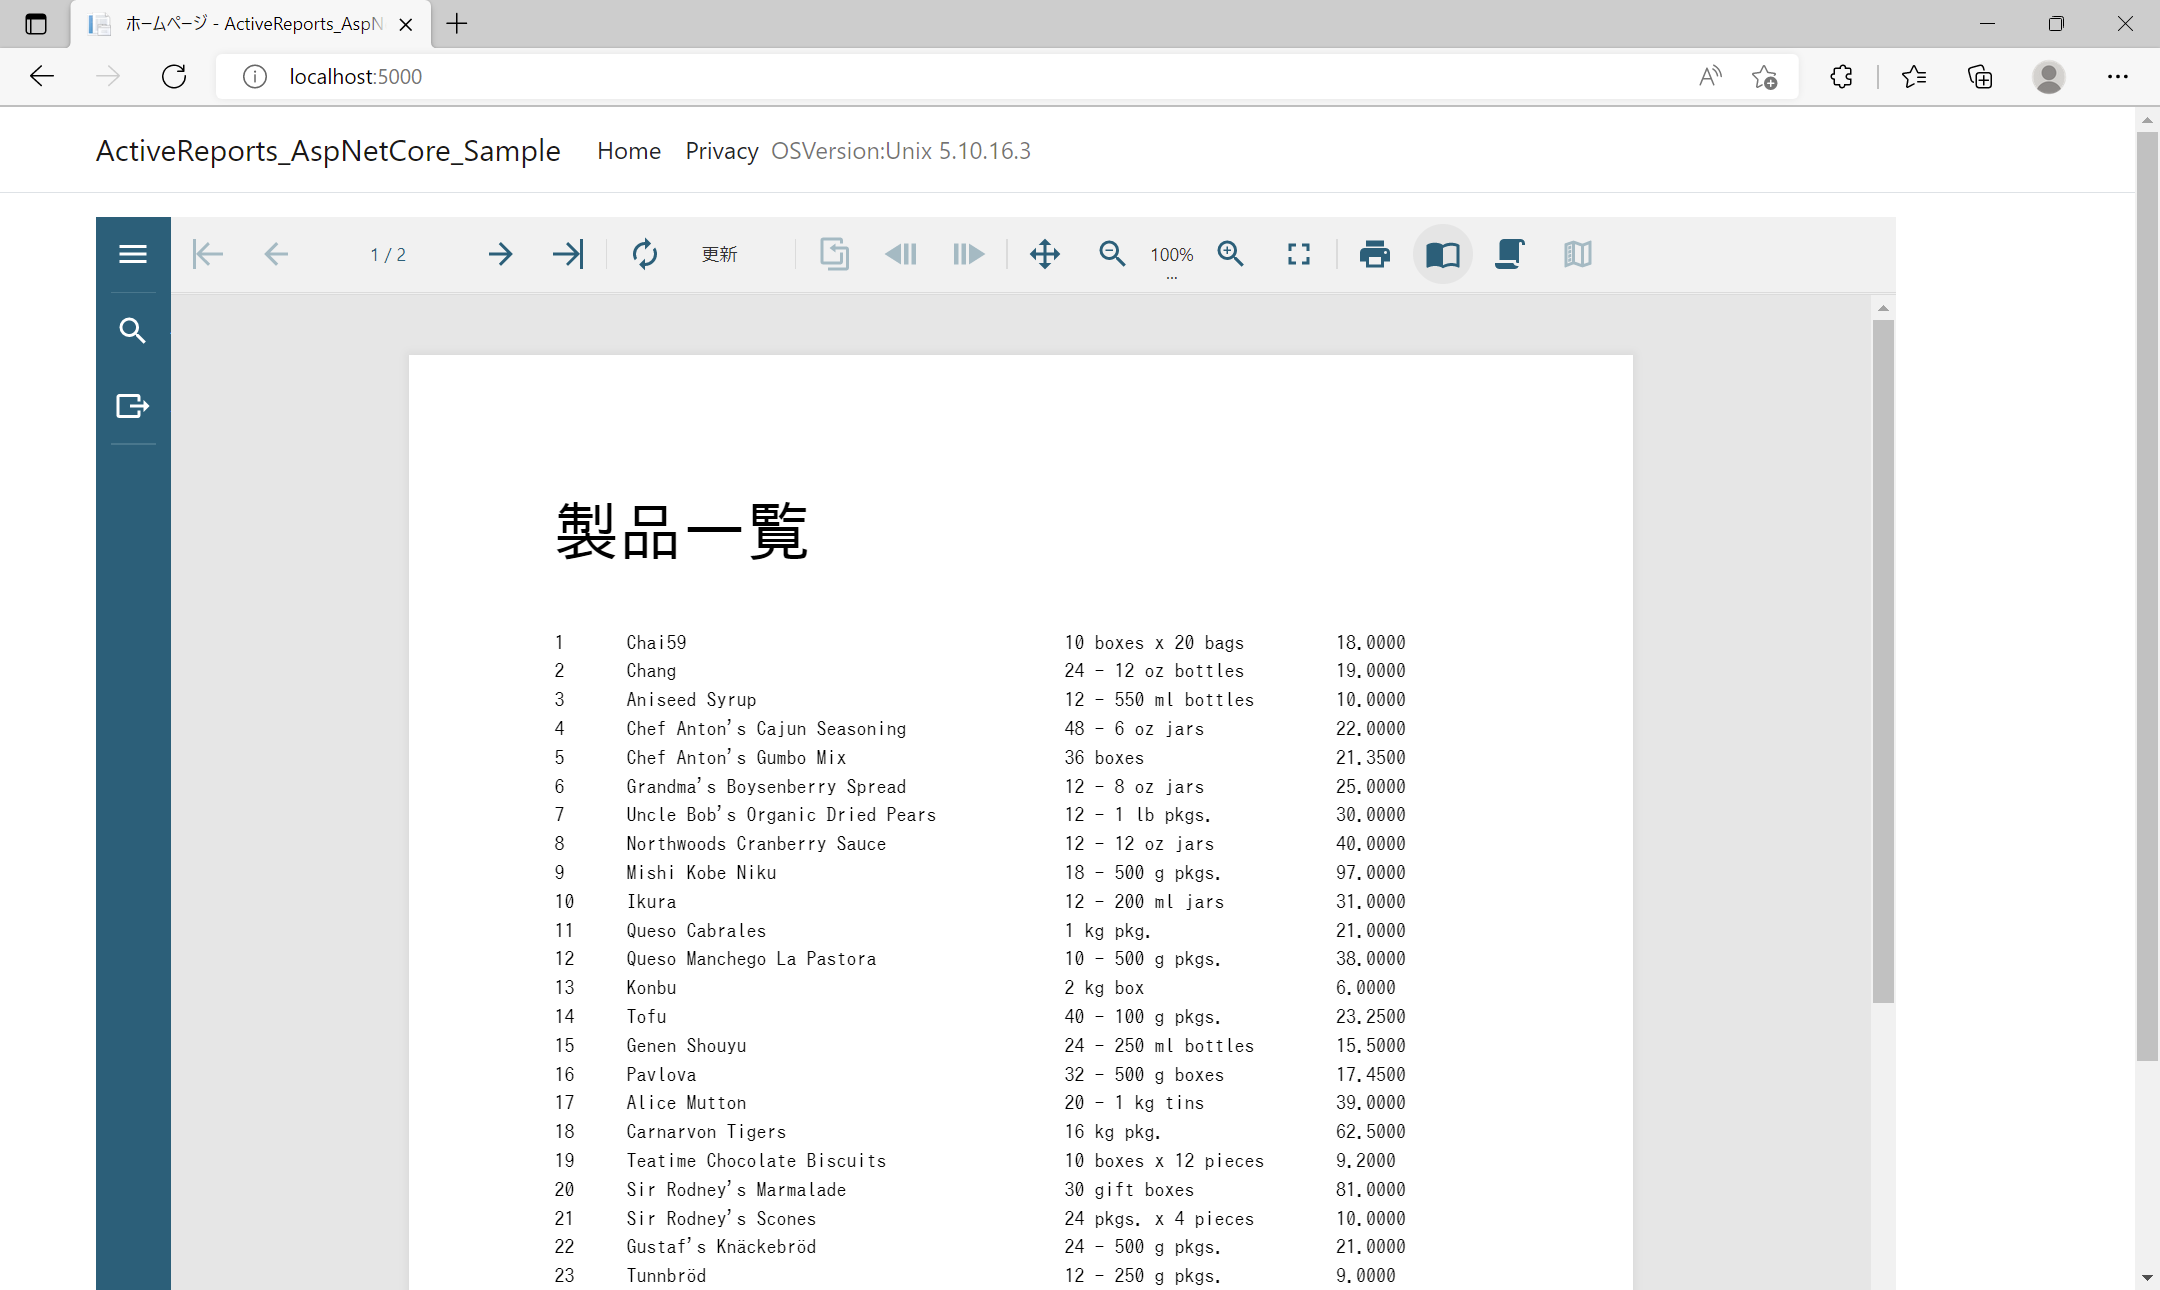Open the 100% zoom level dropdown
This screenshot has width=2160, height=1290.
pos(1172,256)
